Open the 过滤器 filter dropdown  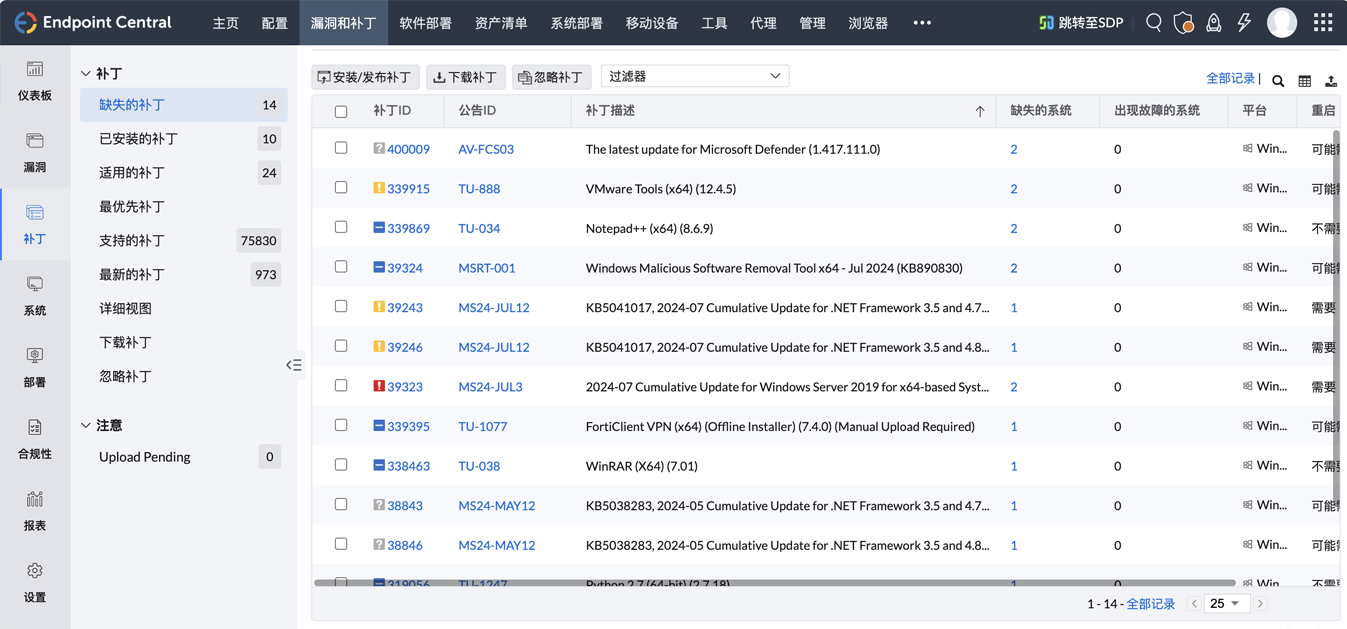click(695, 76)
